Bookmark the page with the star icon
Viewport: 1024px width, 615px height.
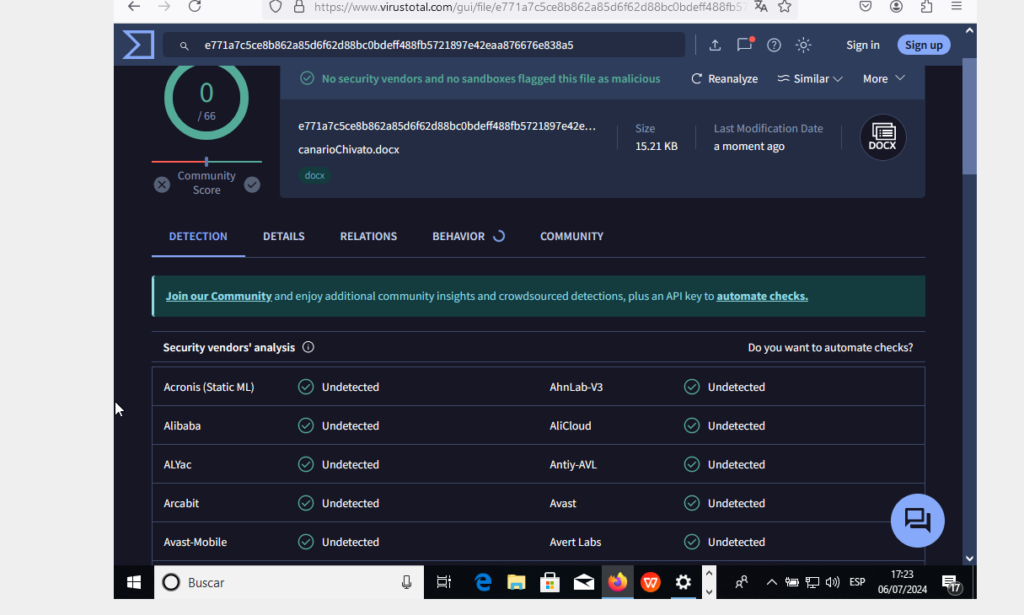785,7
